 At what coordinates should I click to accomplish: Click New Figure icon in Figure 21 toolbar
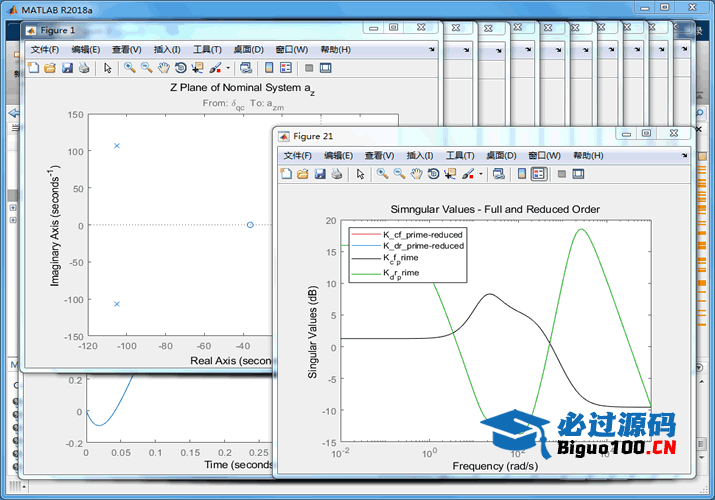[x=286, y=174]
